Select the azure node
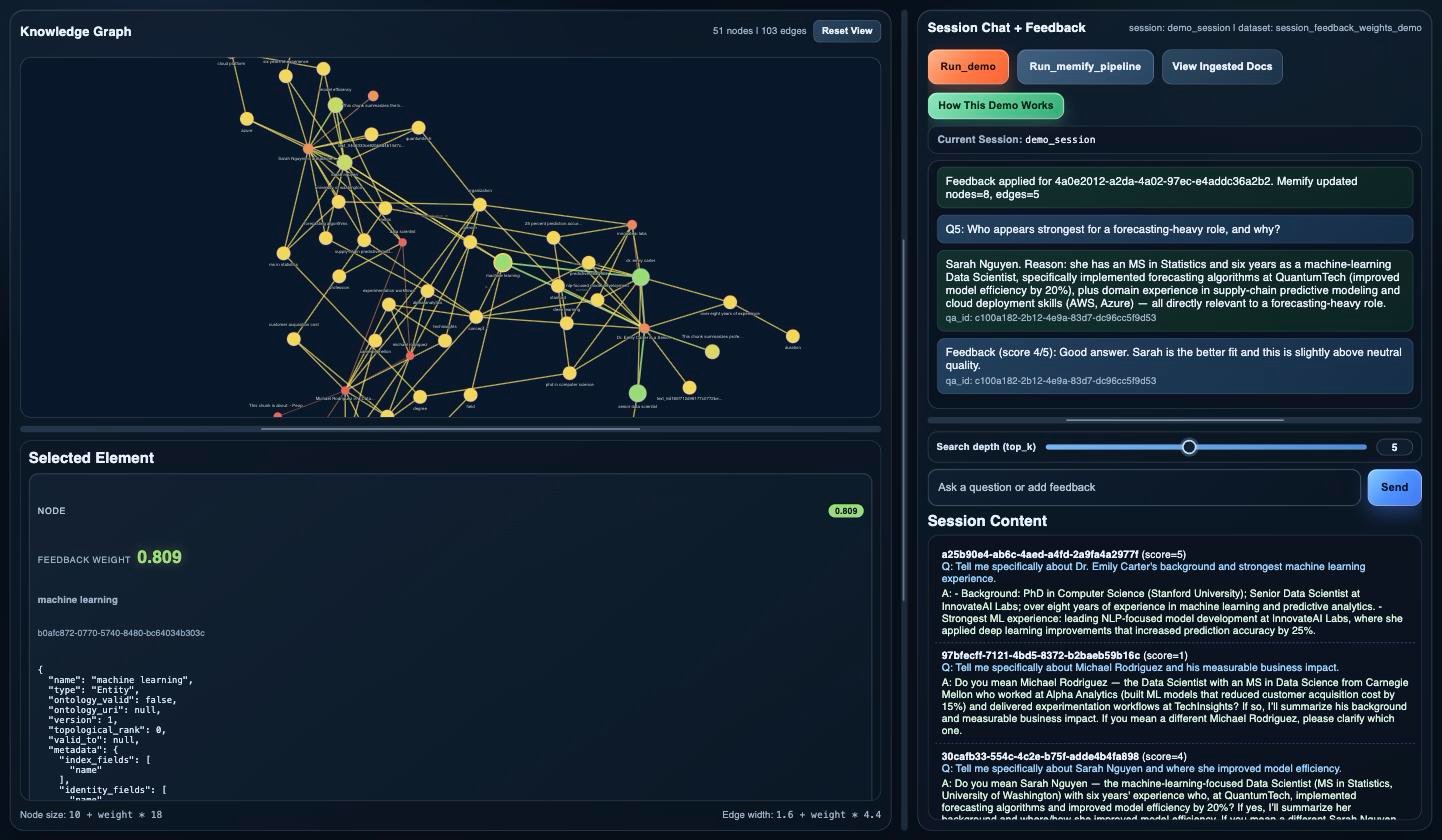The height and width of the screenshot is (840, 1442). pos(247,119)
